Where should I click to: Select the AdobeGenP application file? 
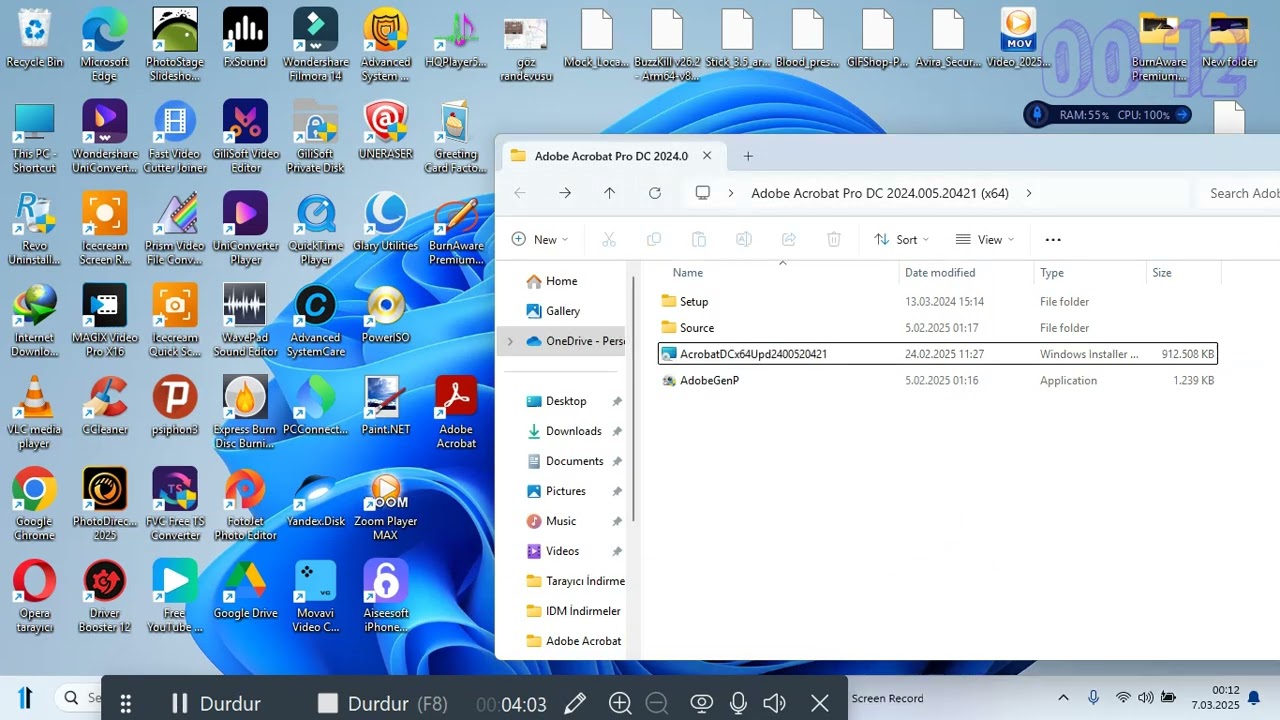pos(937,380)
